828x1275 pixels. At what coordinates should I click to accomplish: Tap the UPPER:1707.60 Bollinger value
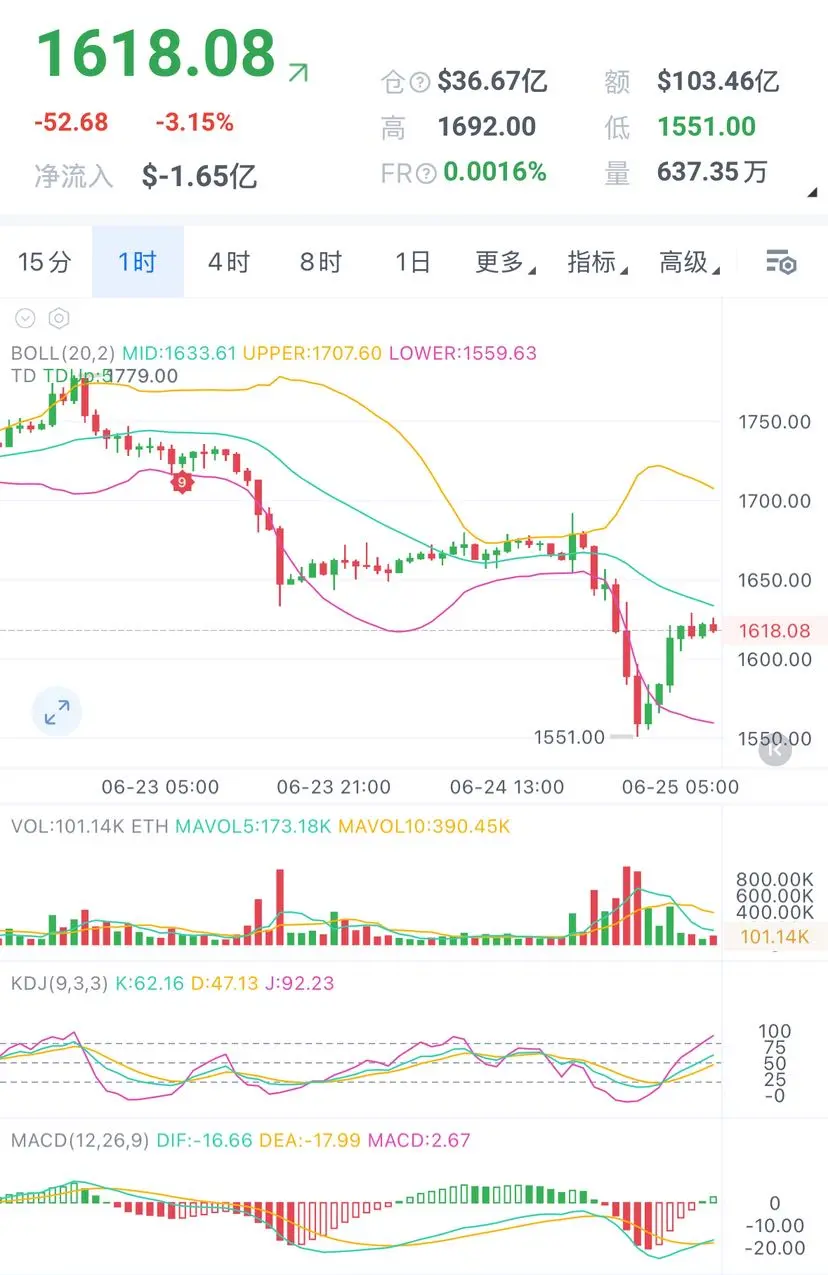(x=312, y=353)
